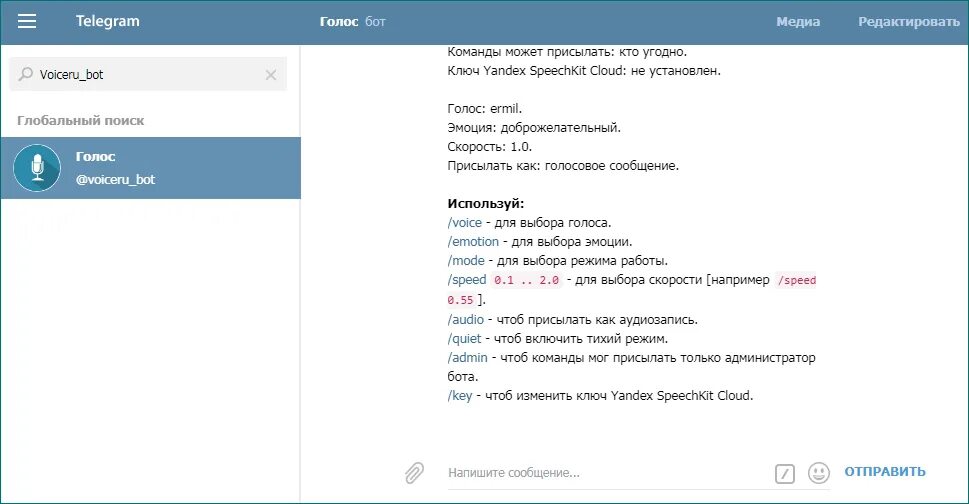Open the emoji smiley picker
Viewport: 969px width, 504px height.
[819, 473]
